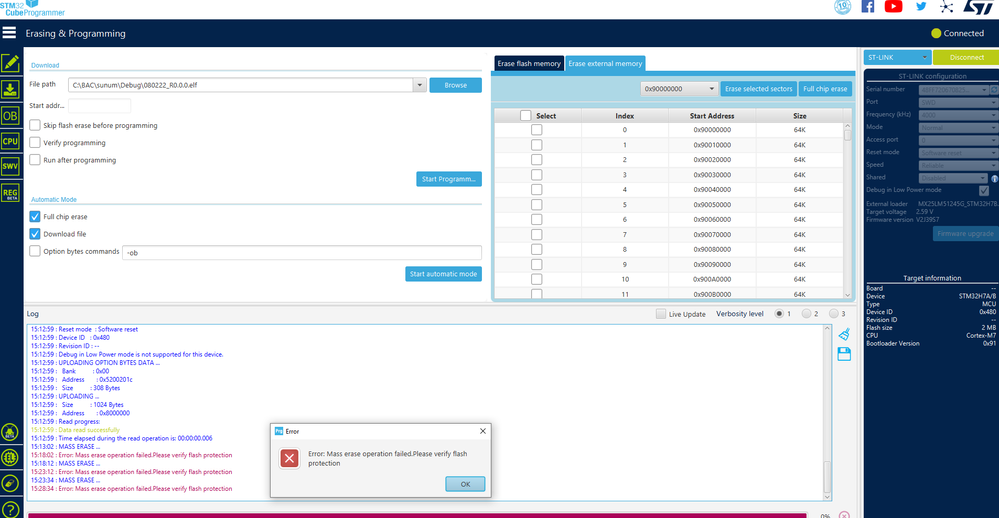Open the 0x90000000 address dropdown
The height and width of the screenshot is (518, 999).
tap(679, 89)
